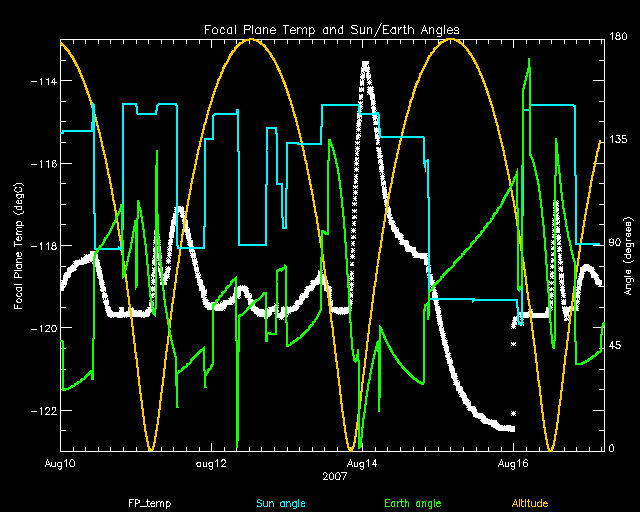
Task: Click the Aug10 x-axis tick label
Action: 61,464
